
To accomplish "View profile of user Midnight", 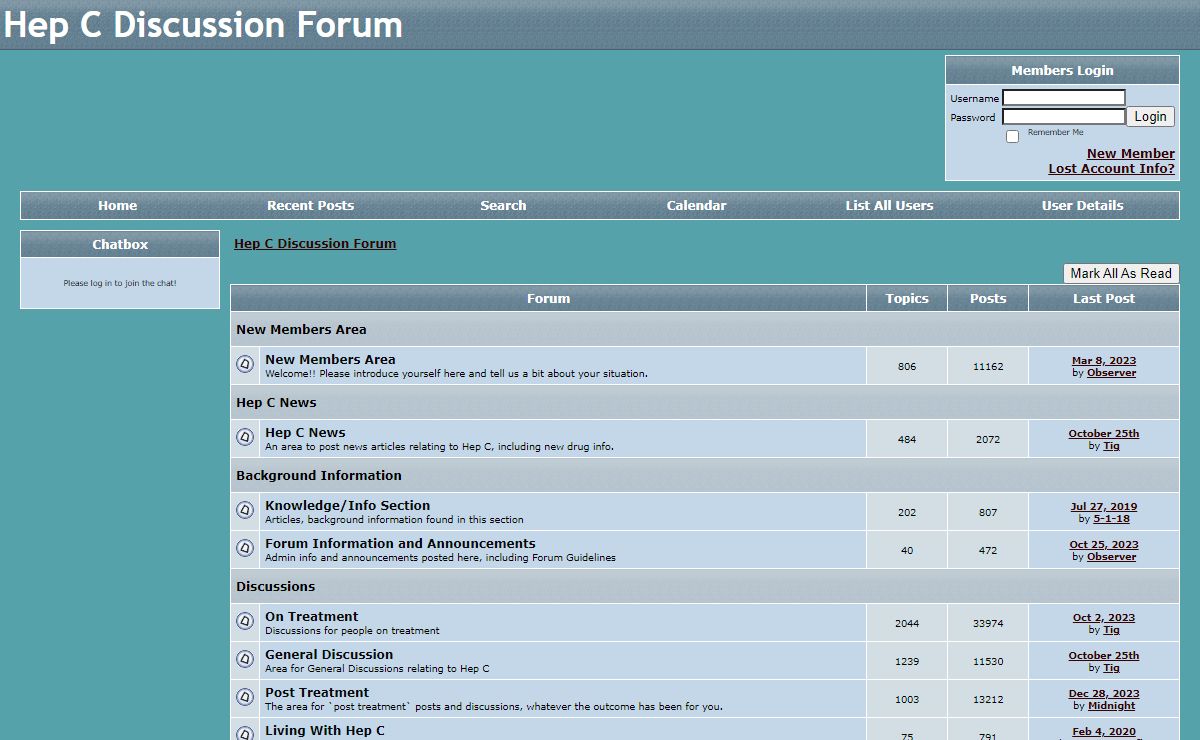I will (x=1111, y=705).
